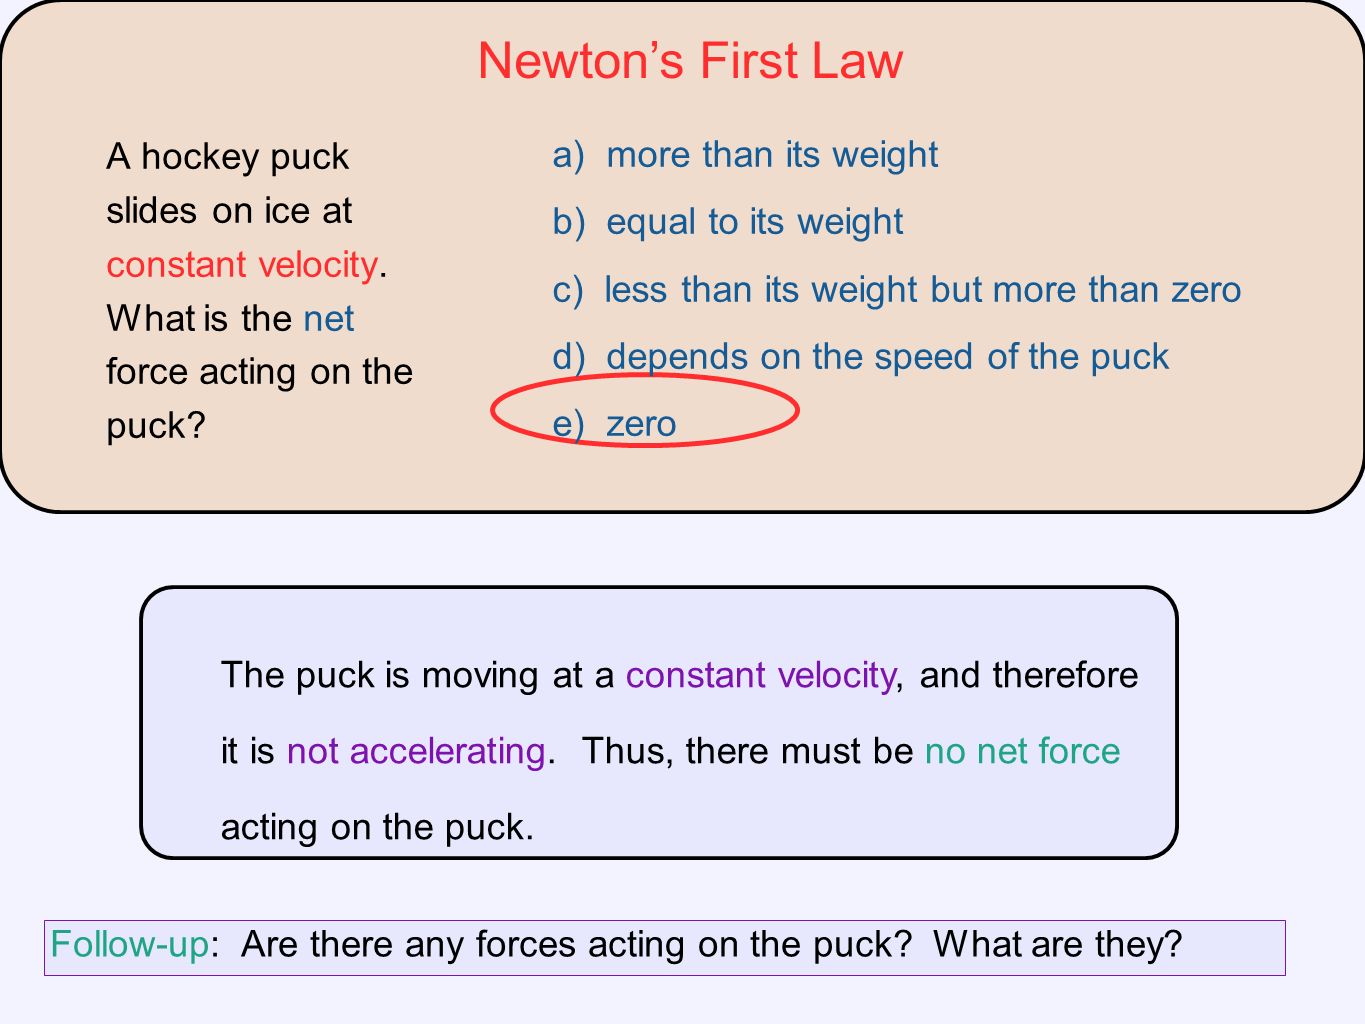The height and width of the screenshot is (1024, 1365).
Task: Click the green 'no net force' phrase
Action: click(x=1022, y=751)
